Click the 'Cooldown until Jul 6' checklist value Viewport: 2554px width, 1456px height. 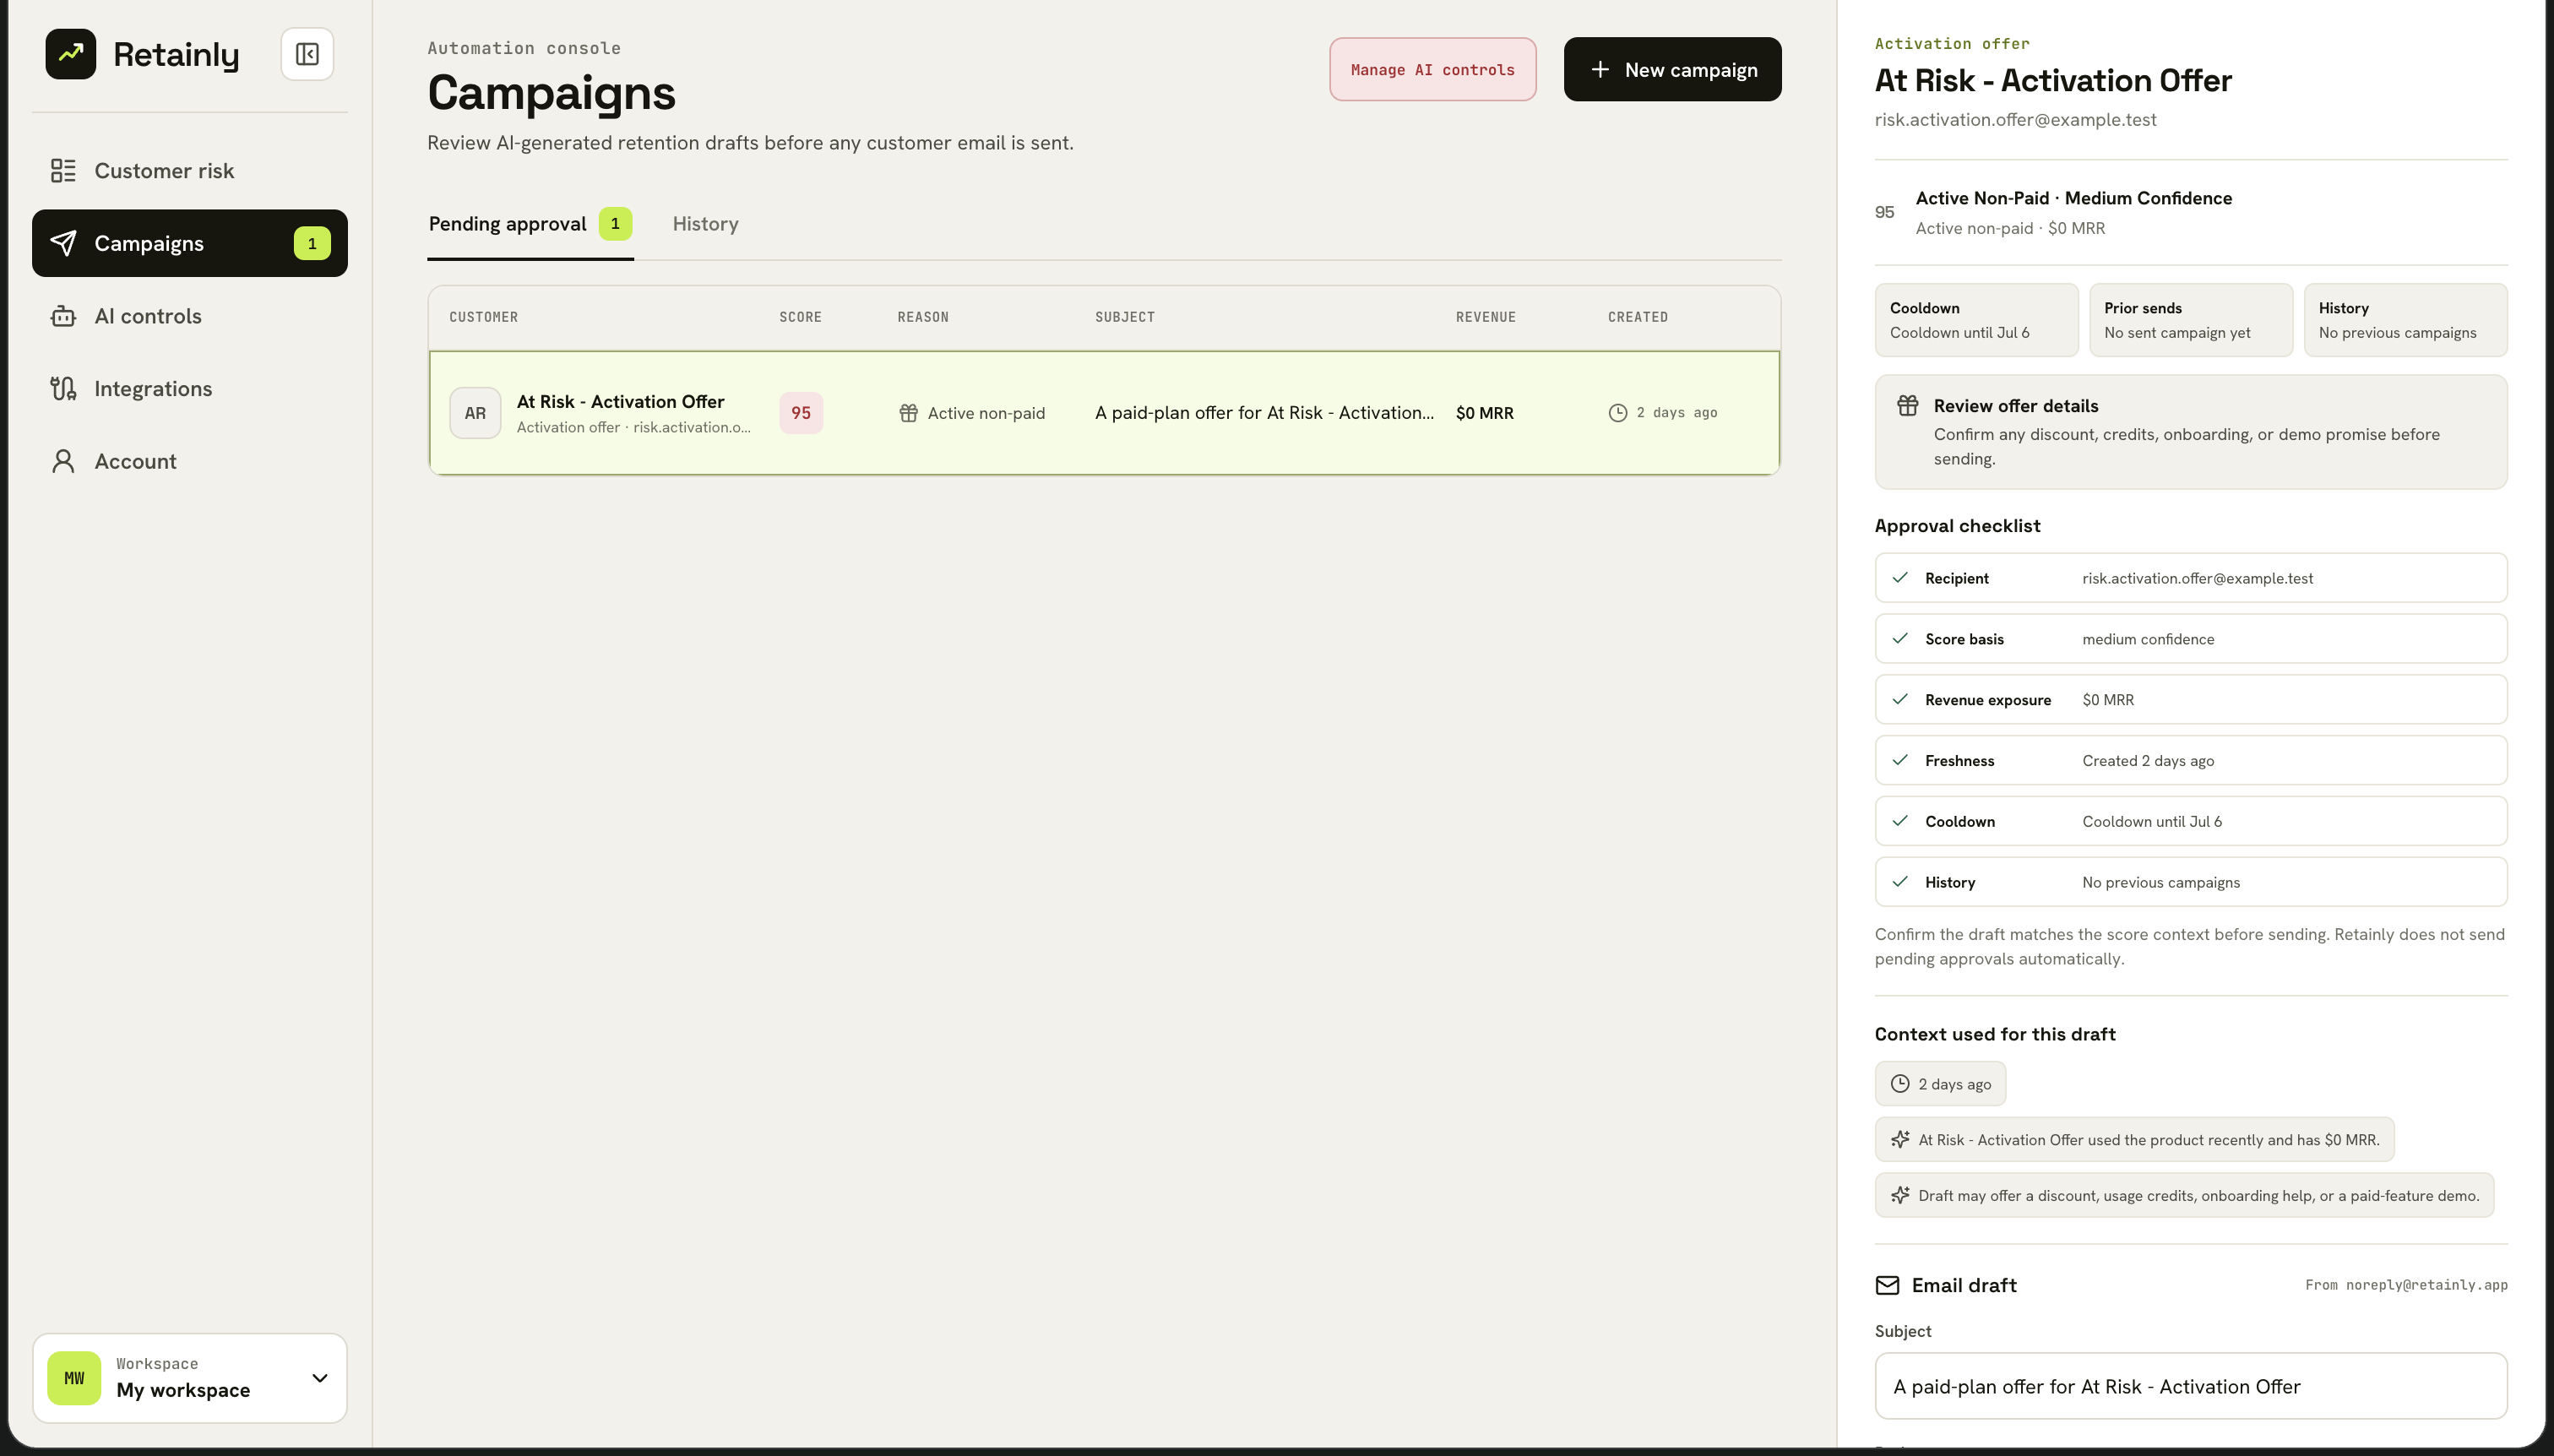click(2152, 821)
